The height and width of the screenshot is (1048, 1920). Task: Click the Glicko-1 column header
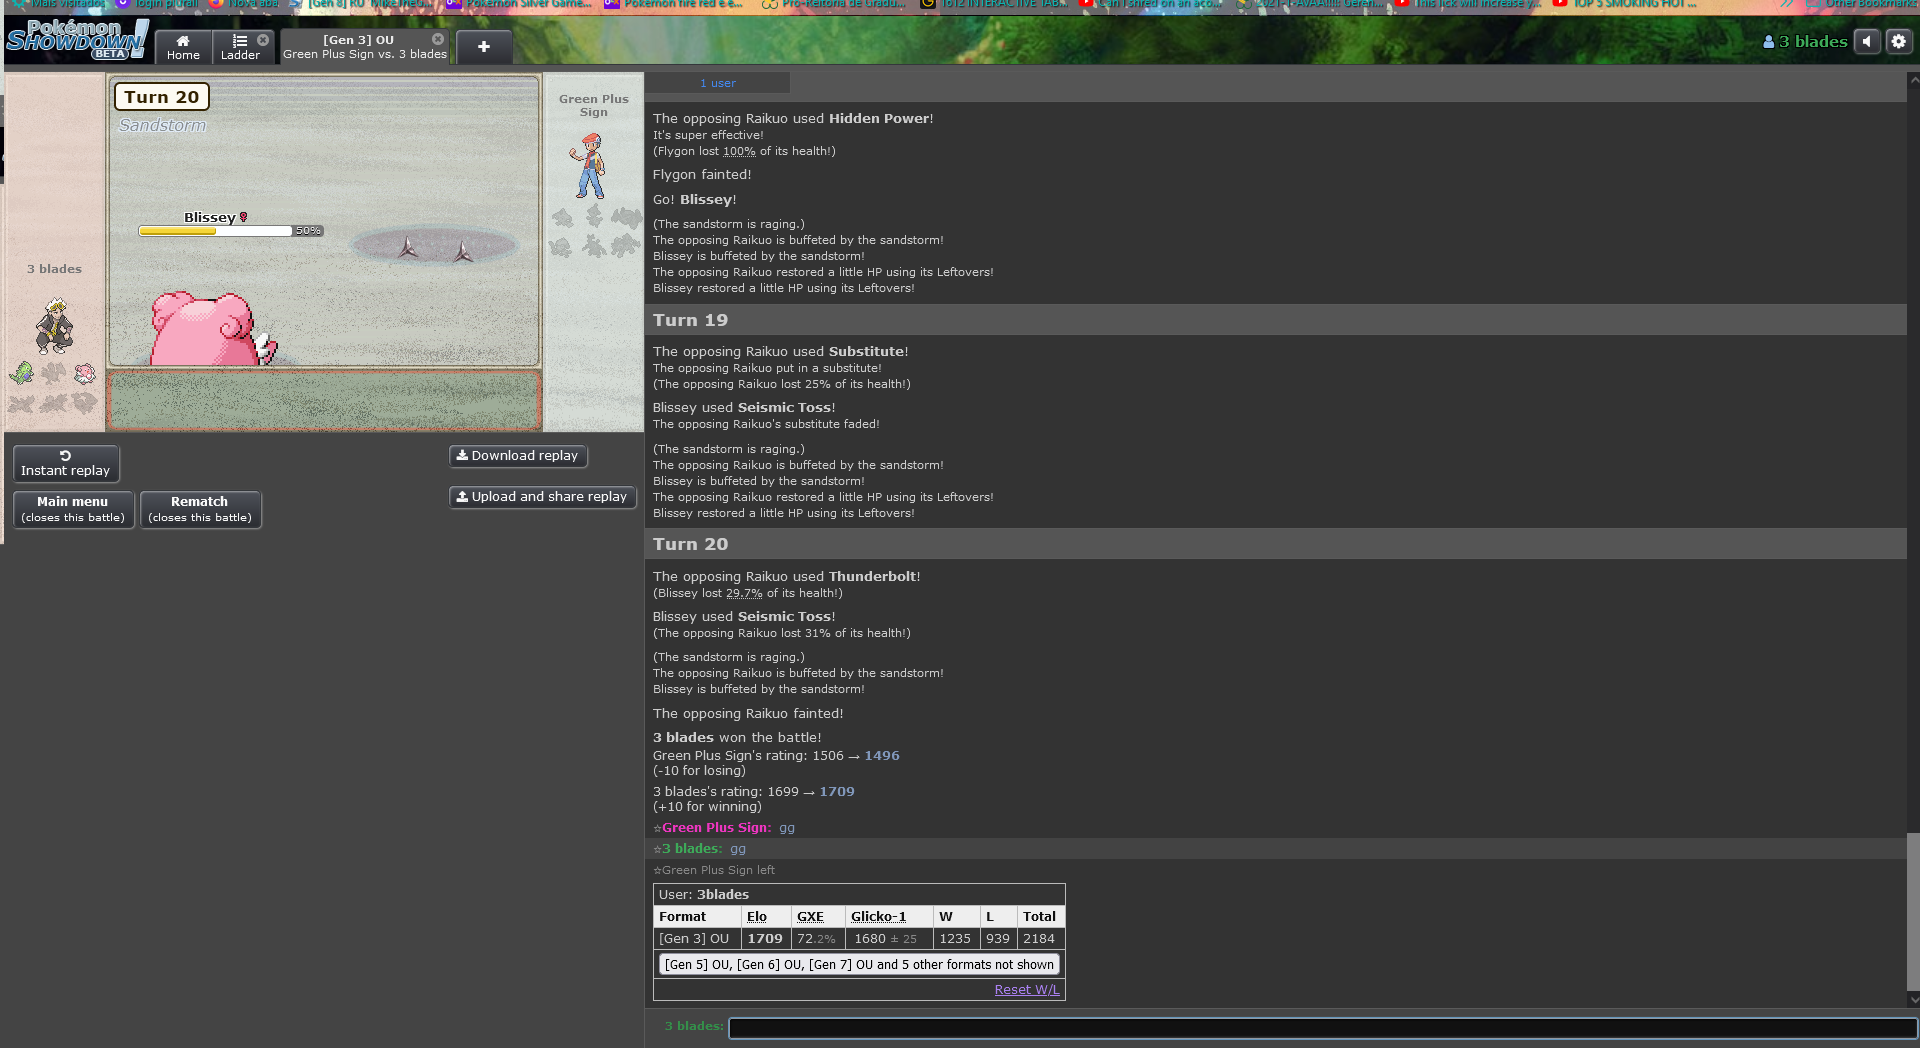click(x=878, y=917)
